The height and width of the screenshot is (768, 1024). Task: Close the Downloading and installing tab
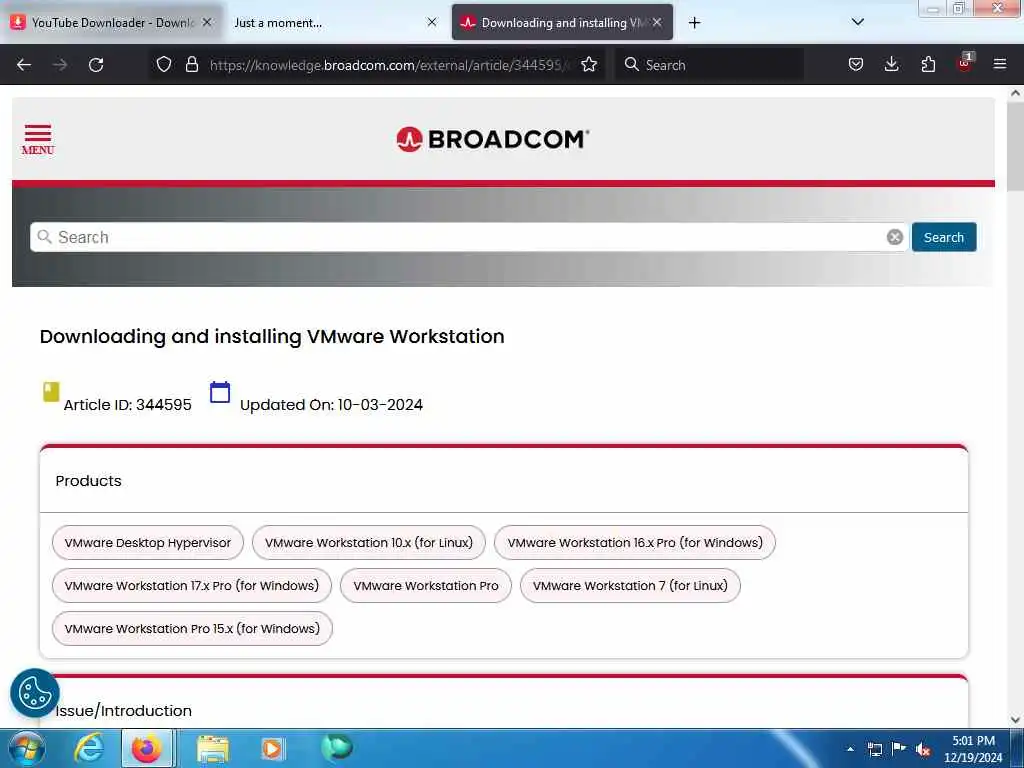pos(657,22)
